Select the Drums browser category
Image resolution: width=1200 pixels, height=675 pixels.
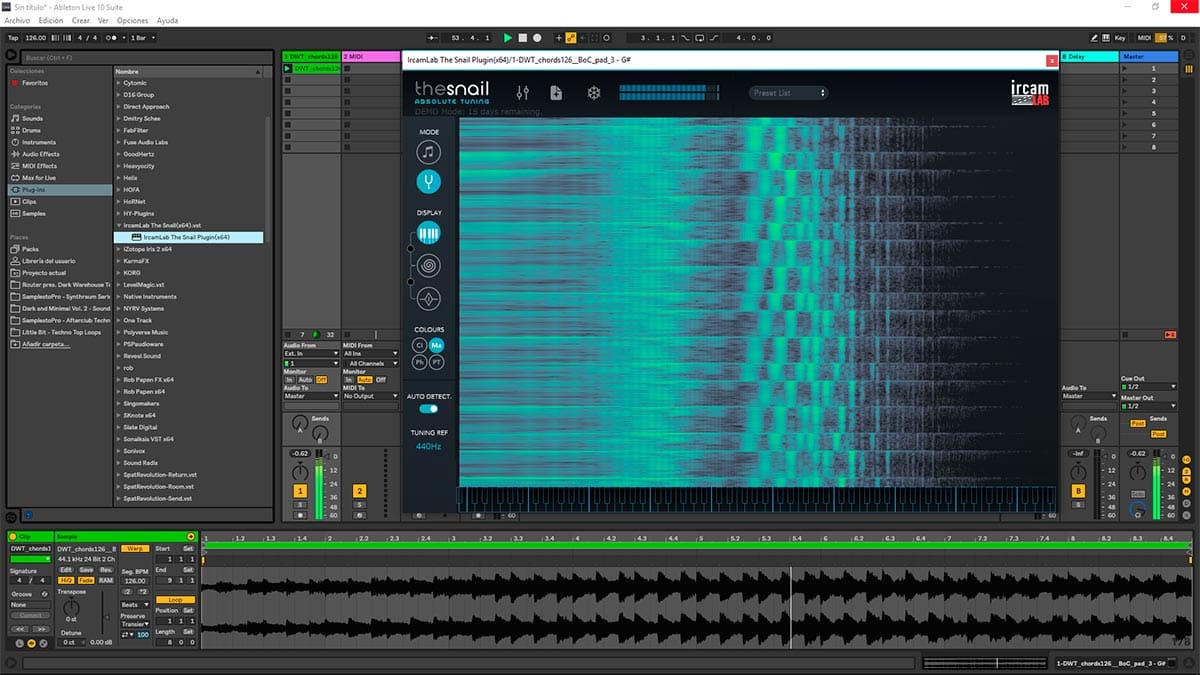coord(33,130)
